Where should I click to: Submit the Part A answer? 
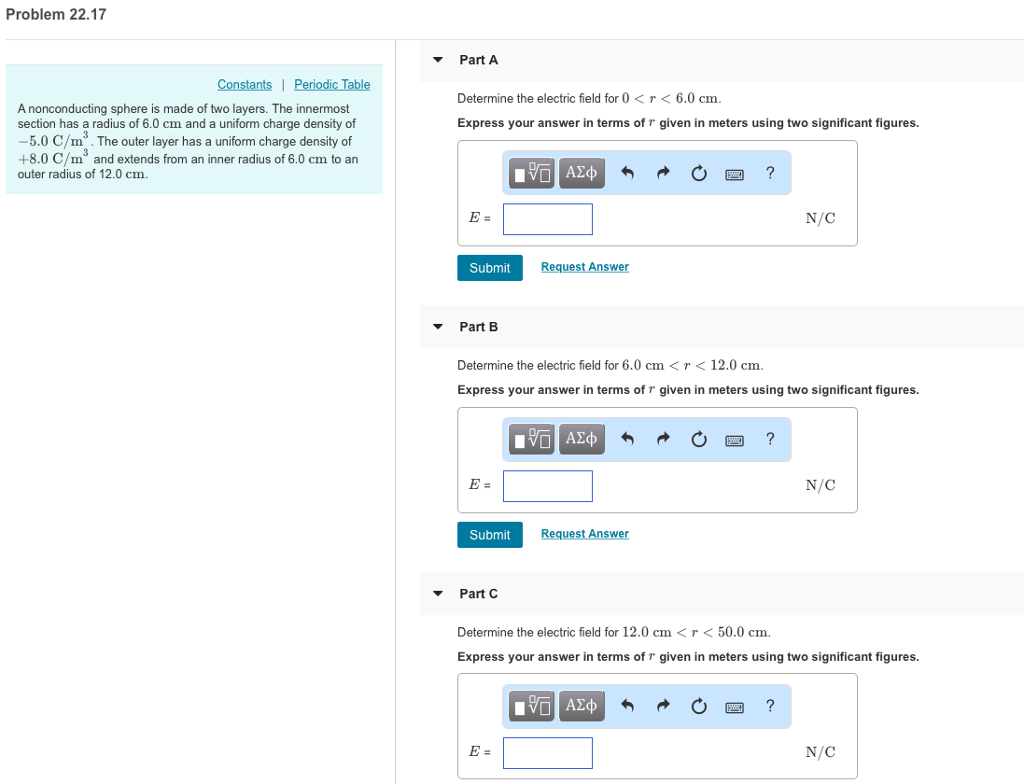[x=490, y=268]
